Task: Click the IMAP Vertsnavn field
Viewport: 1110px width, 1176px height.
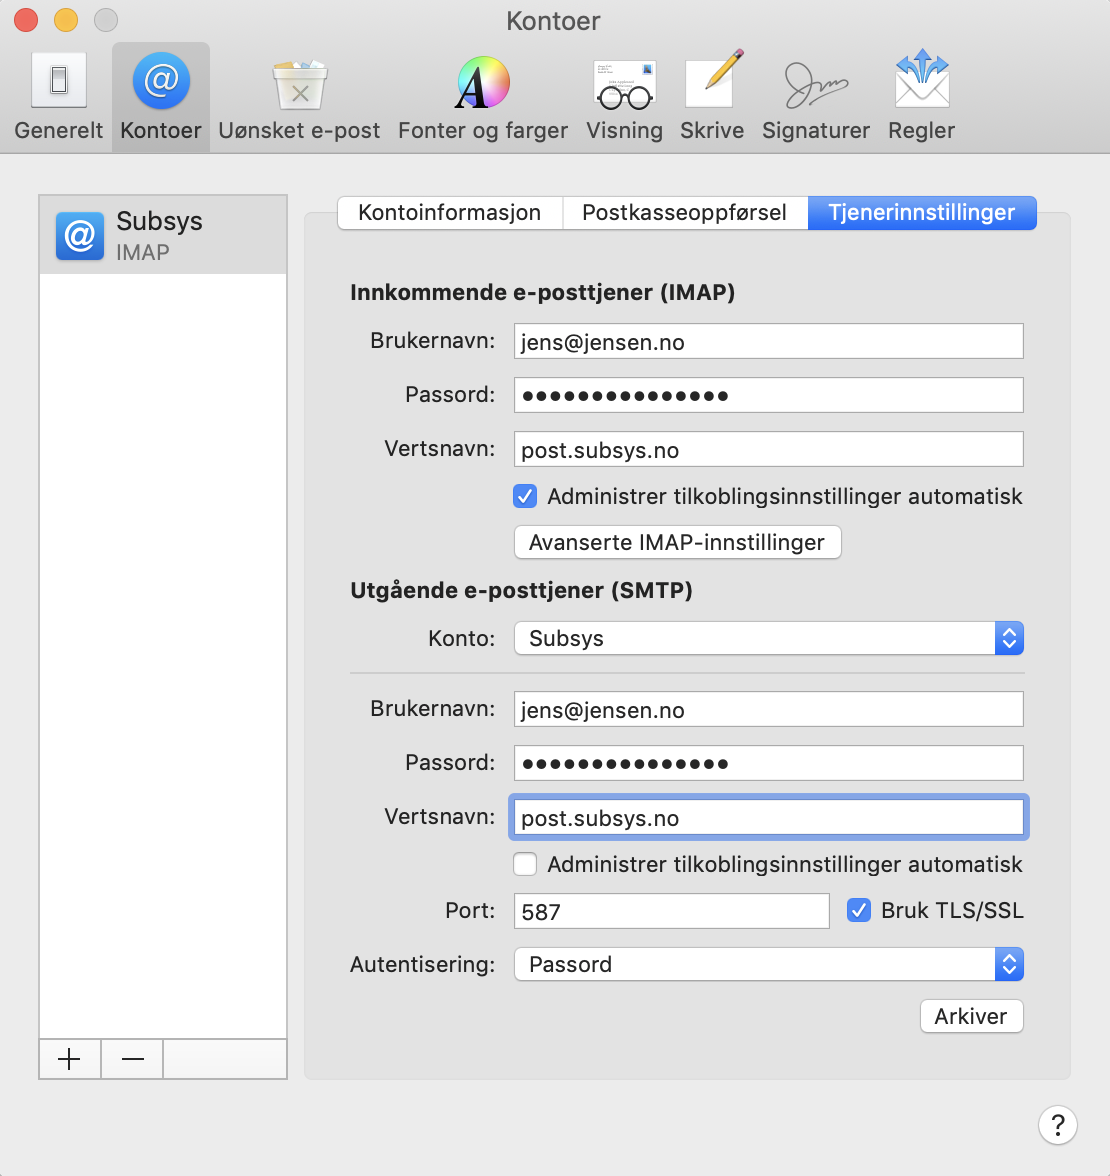Action: [769, 449]
